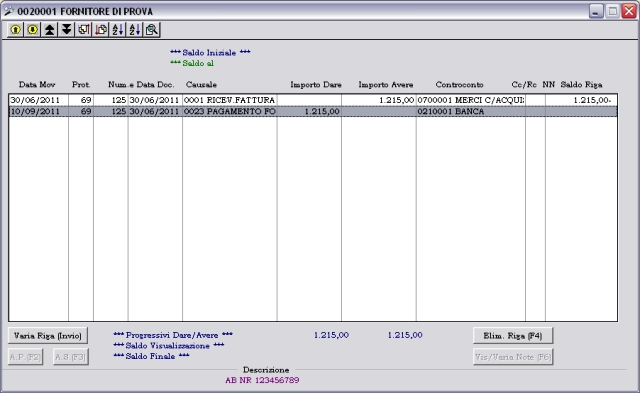The width and height of the screenshot is (640, 393).
Task: Click the 0023 PAGAMENTO FO causale cell
Action: 229,111
